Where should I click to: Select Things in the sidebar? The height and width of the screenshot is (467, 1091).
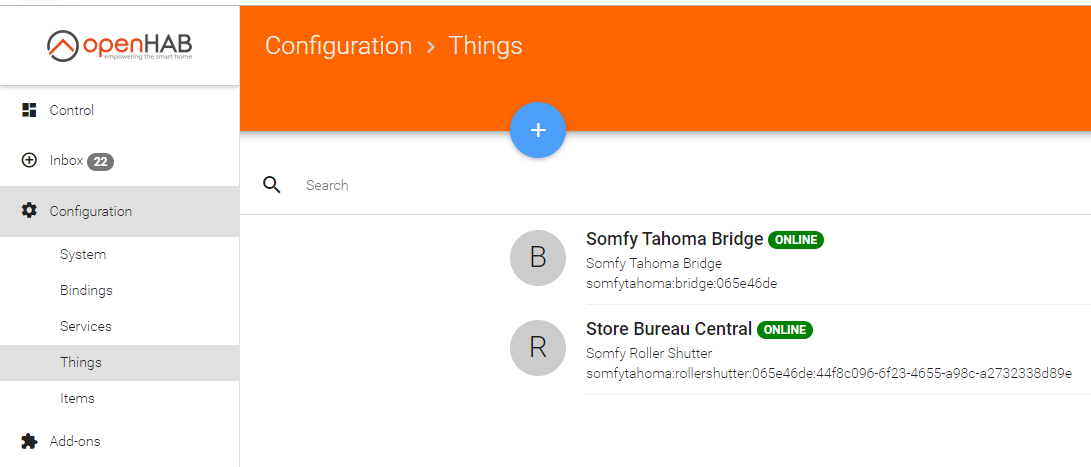81,363
